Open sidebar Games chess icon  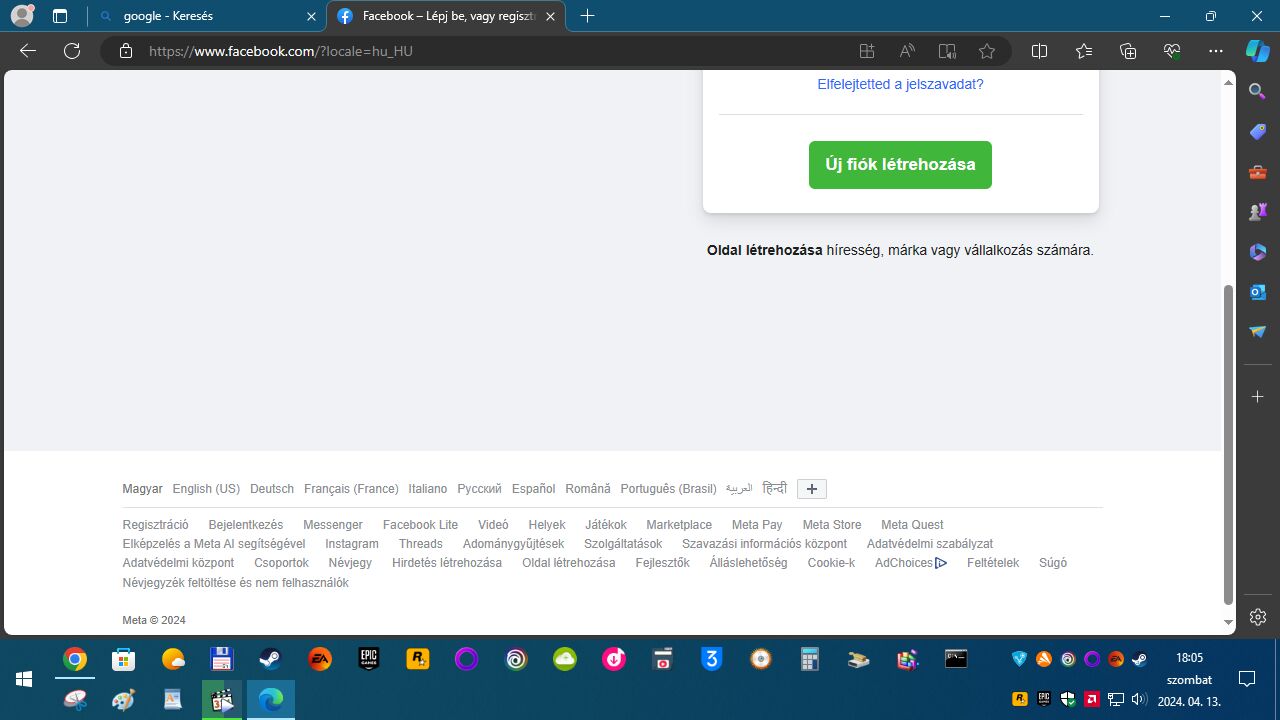[1258, 212]
